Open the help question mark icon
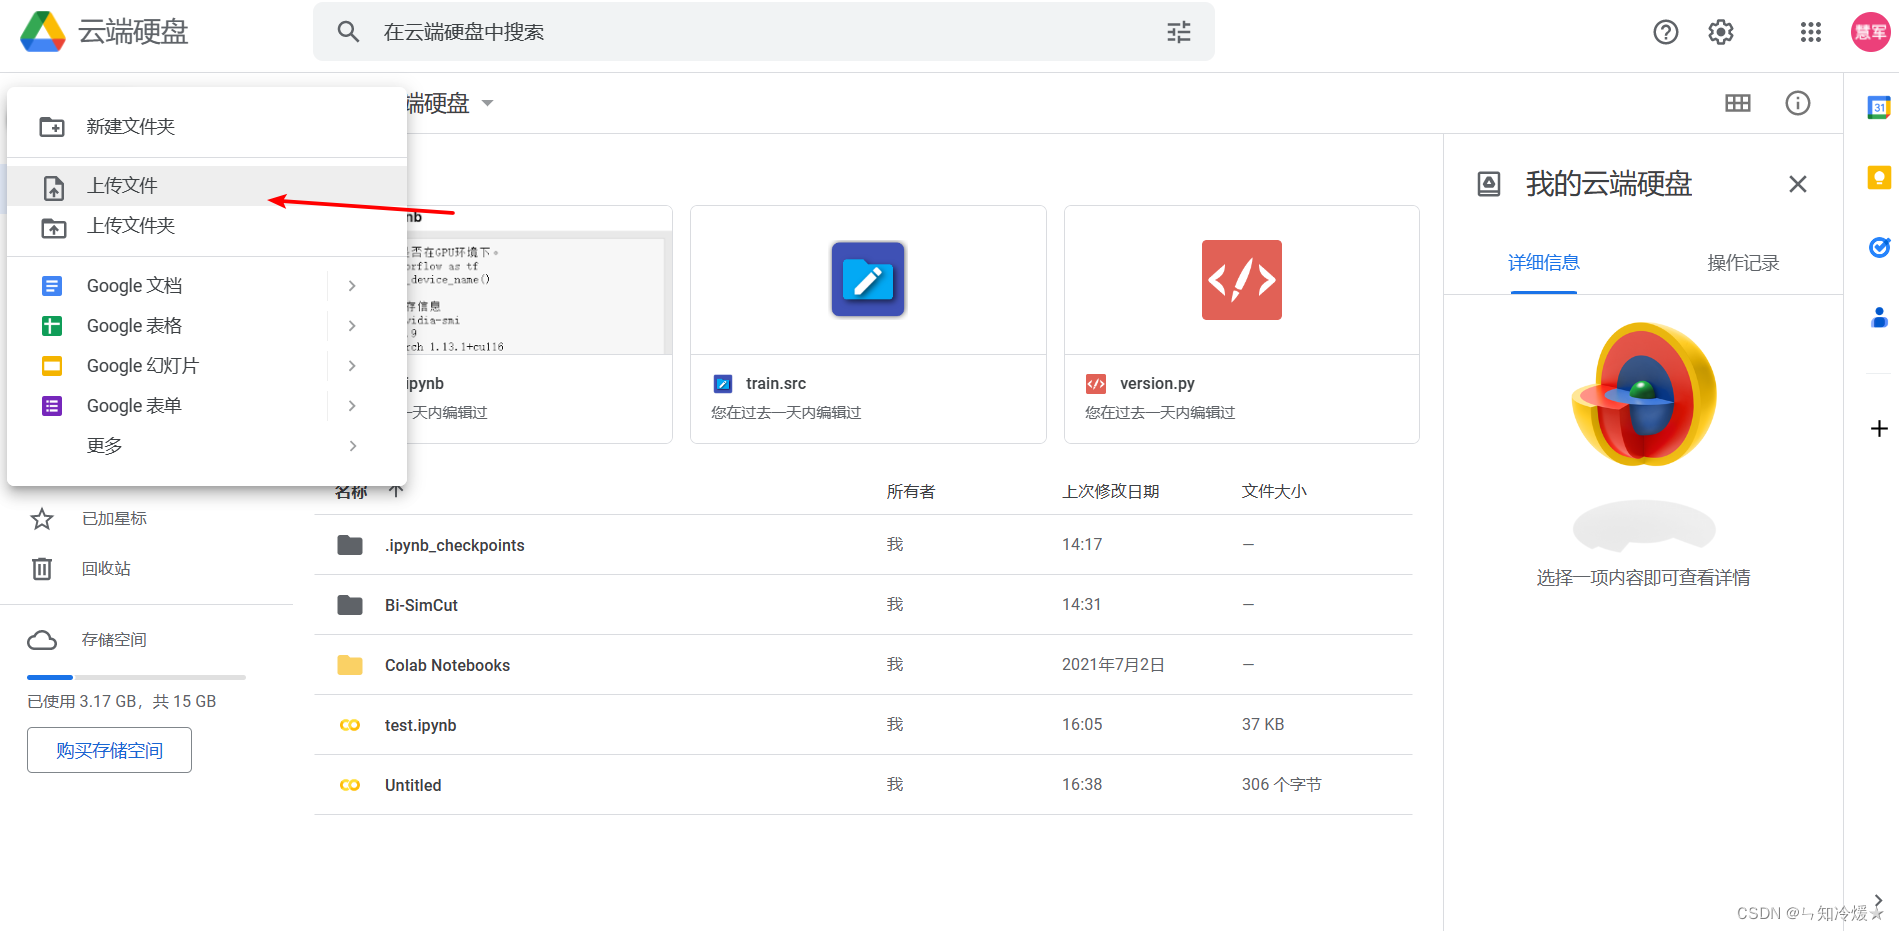 [1666, 32]
